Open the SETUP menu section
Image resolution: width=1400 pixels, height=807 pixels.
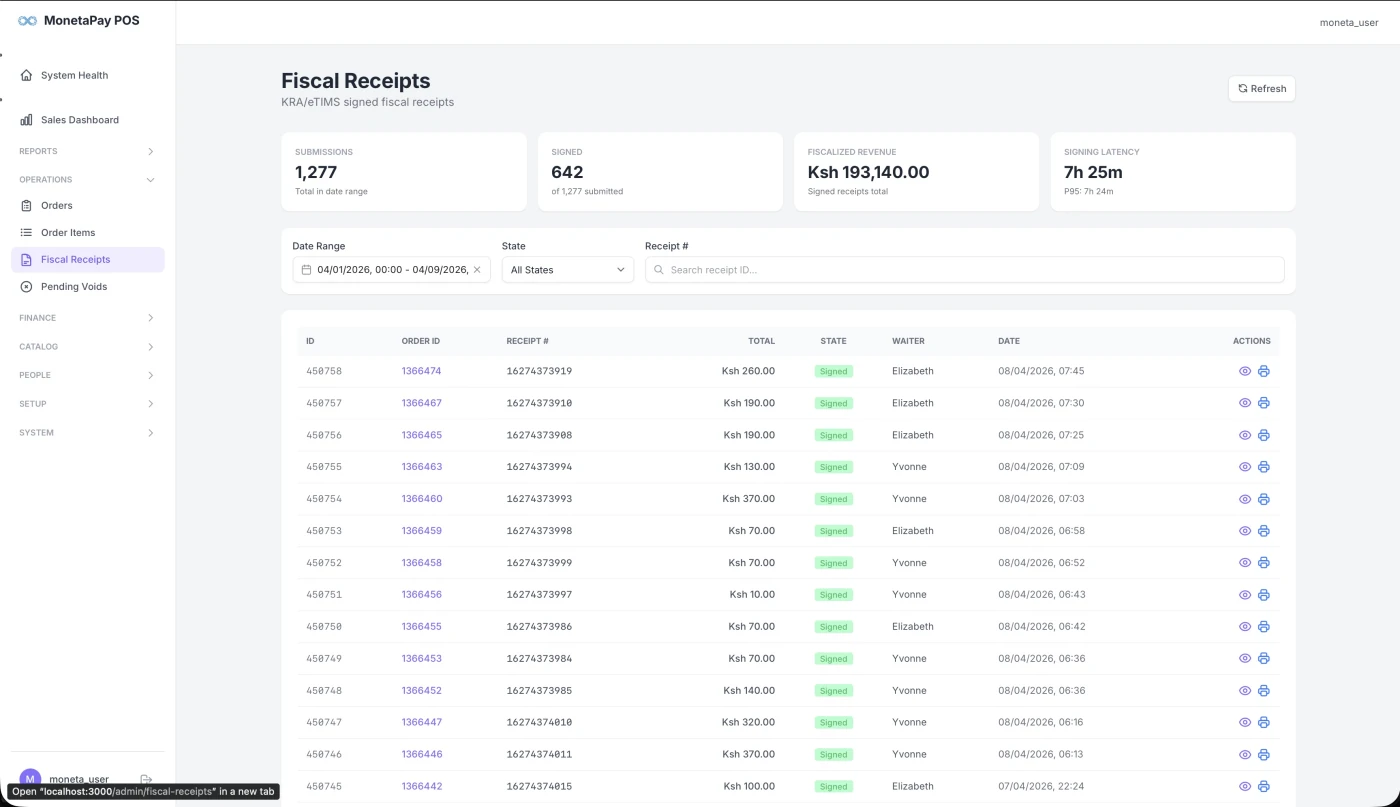point(88,403)
